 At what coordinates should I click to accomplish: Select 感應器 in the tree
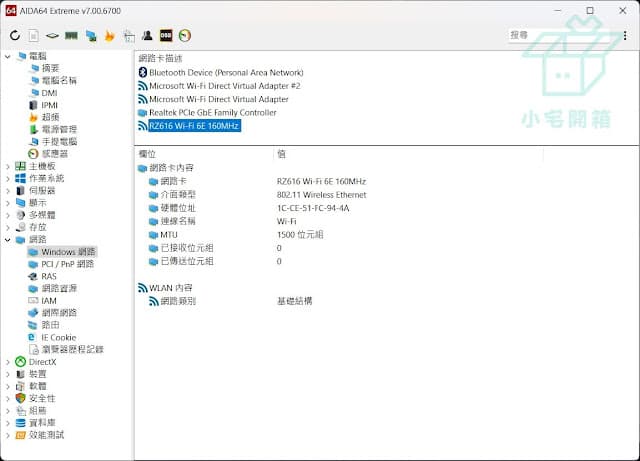55,154
